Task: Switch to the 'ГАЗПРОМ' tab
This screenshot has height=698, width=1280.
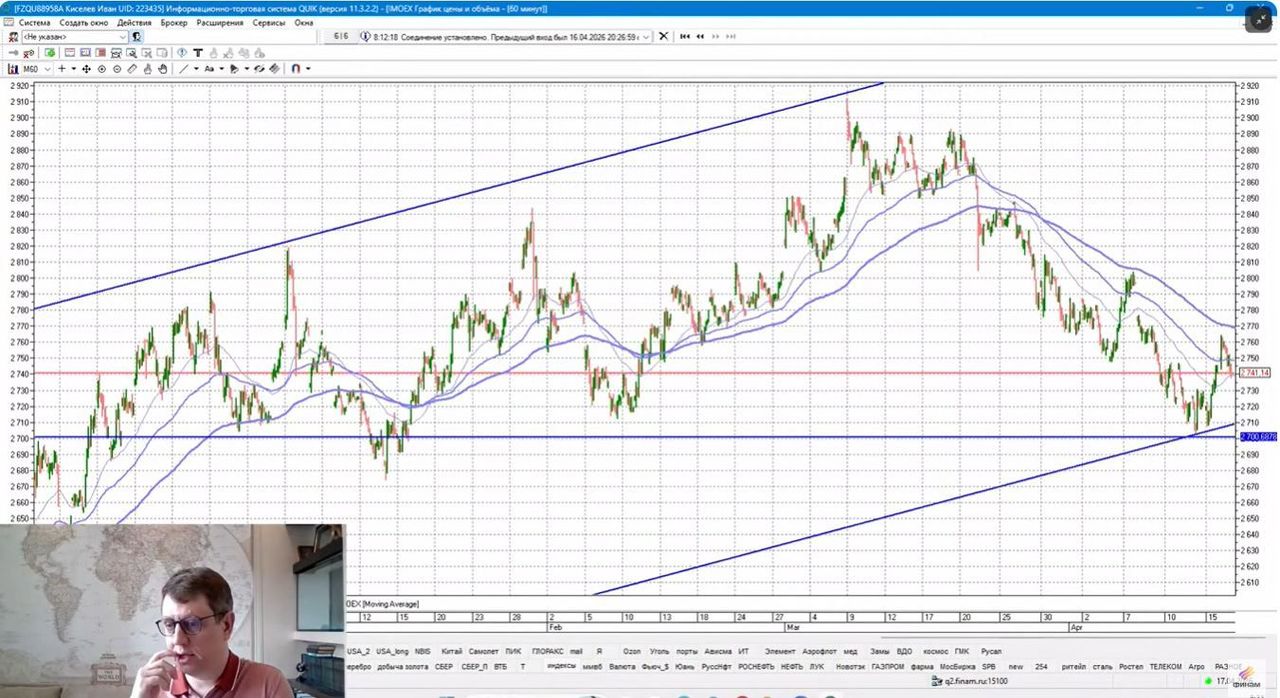Action: pos(888,666)
